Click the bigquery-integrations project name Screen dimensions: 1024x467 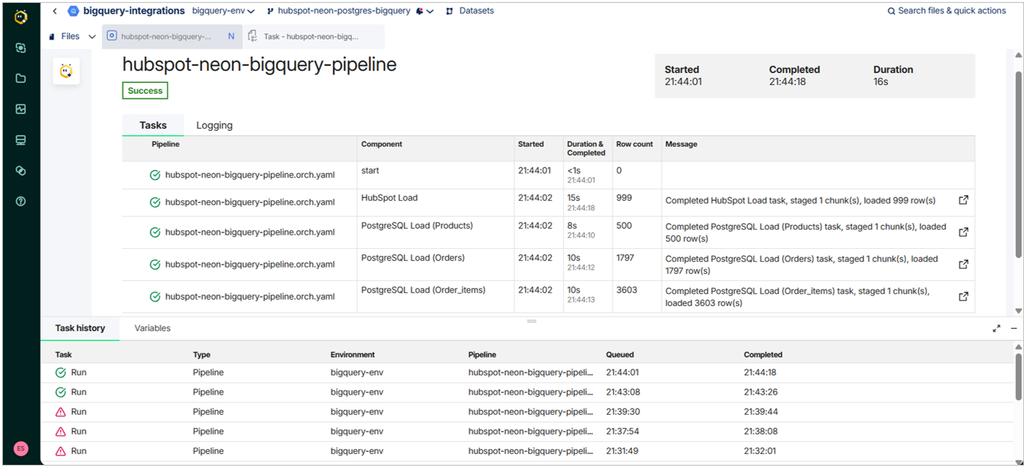pyautogui.click(x=136, y=11)
